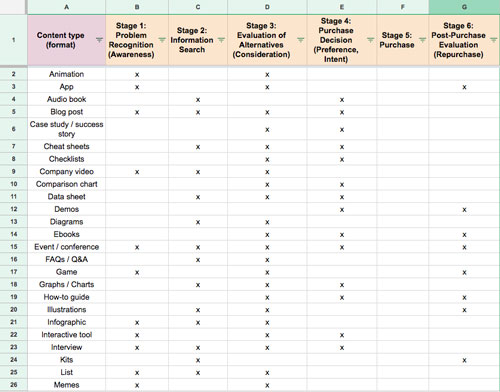Select the 'FAQs / Q&A' cell
This screenshot has width=500, height=392.
tap(66, 259)
